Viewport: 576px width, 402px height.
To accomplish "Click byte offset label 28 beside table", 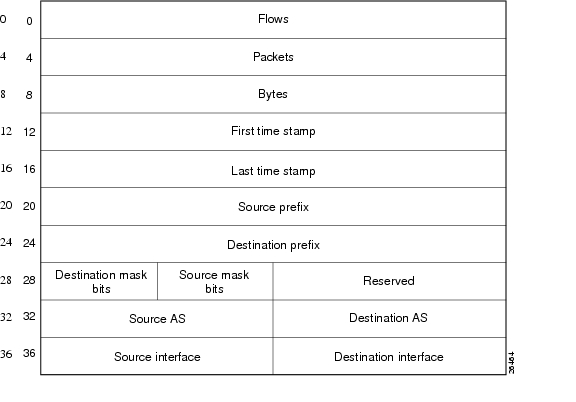I will (29, 280).
